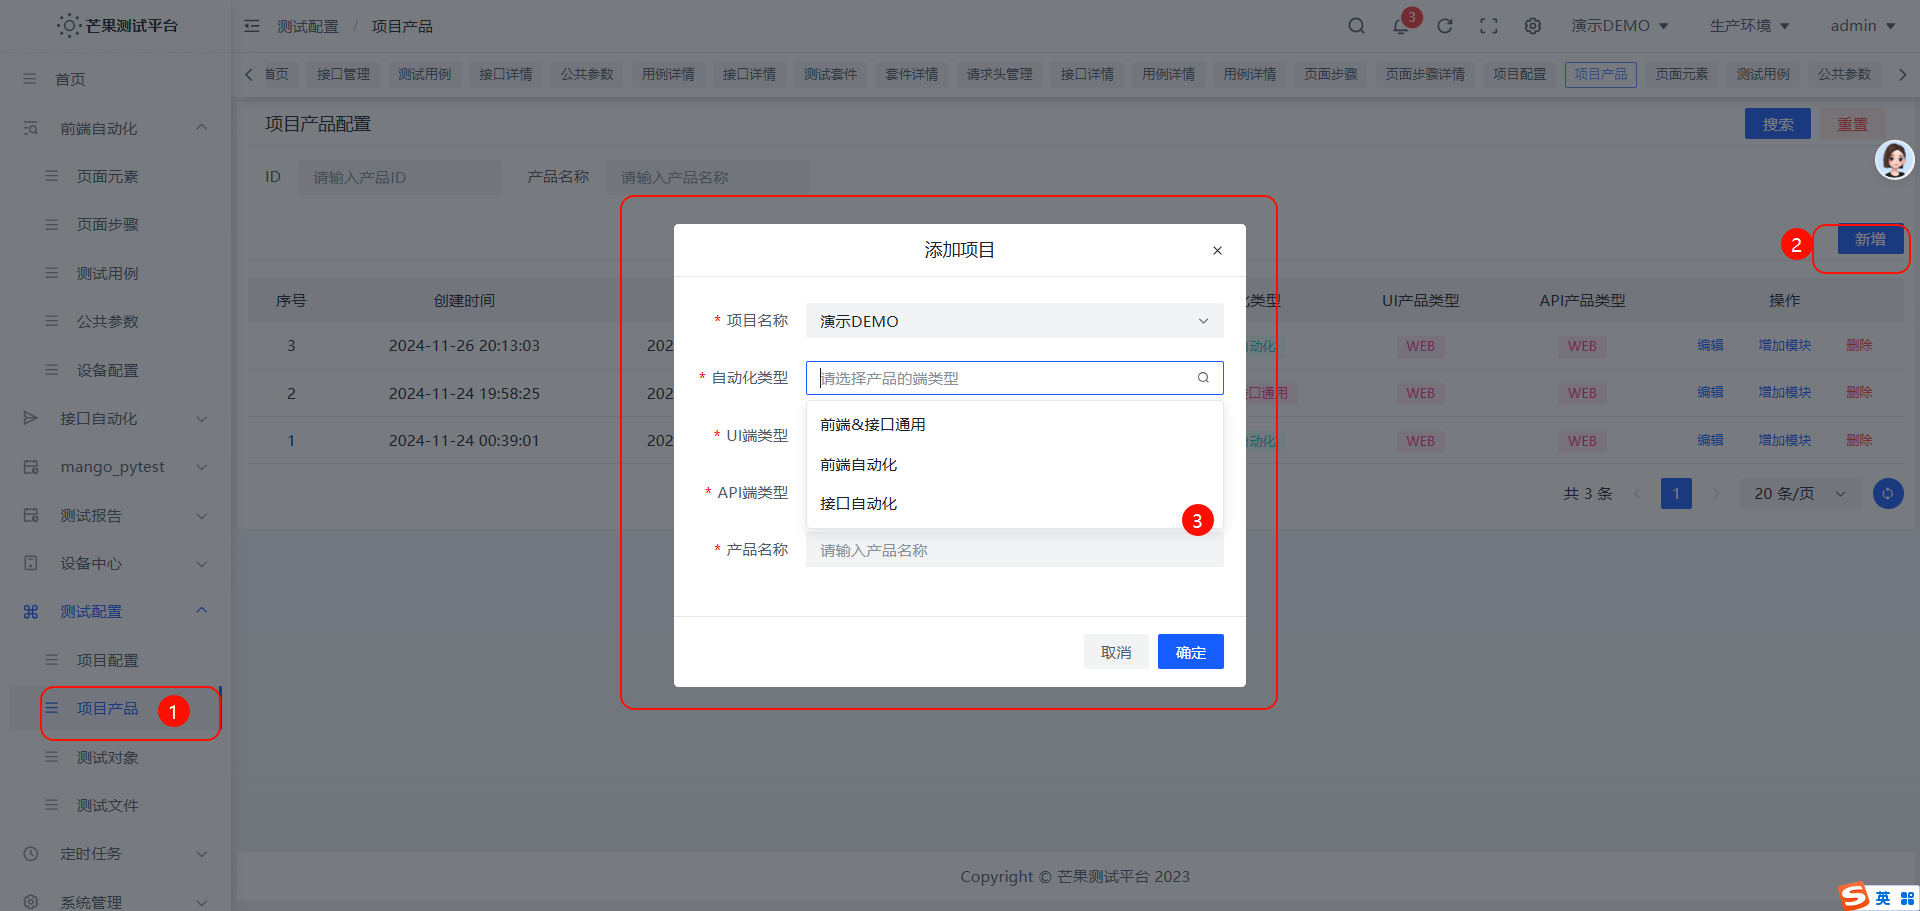Click the page refresh icon in the header
This screenshot has width=1920, height=911.
(1444, 26)
